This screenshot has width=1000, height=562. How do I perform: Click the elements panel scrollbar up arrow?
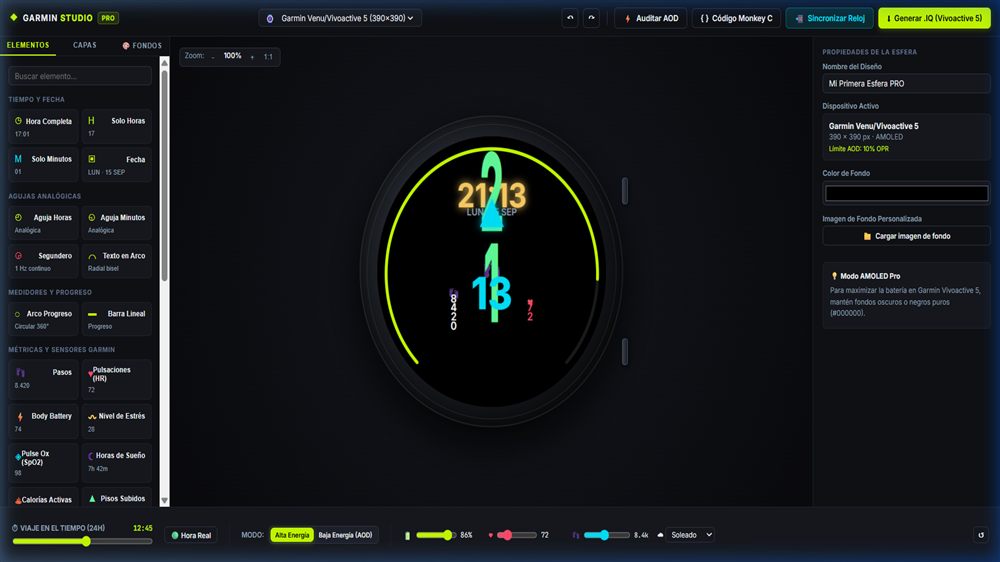[165, 63]
